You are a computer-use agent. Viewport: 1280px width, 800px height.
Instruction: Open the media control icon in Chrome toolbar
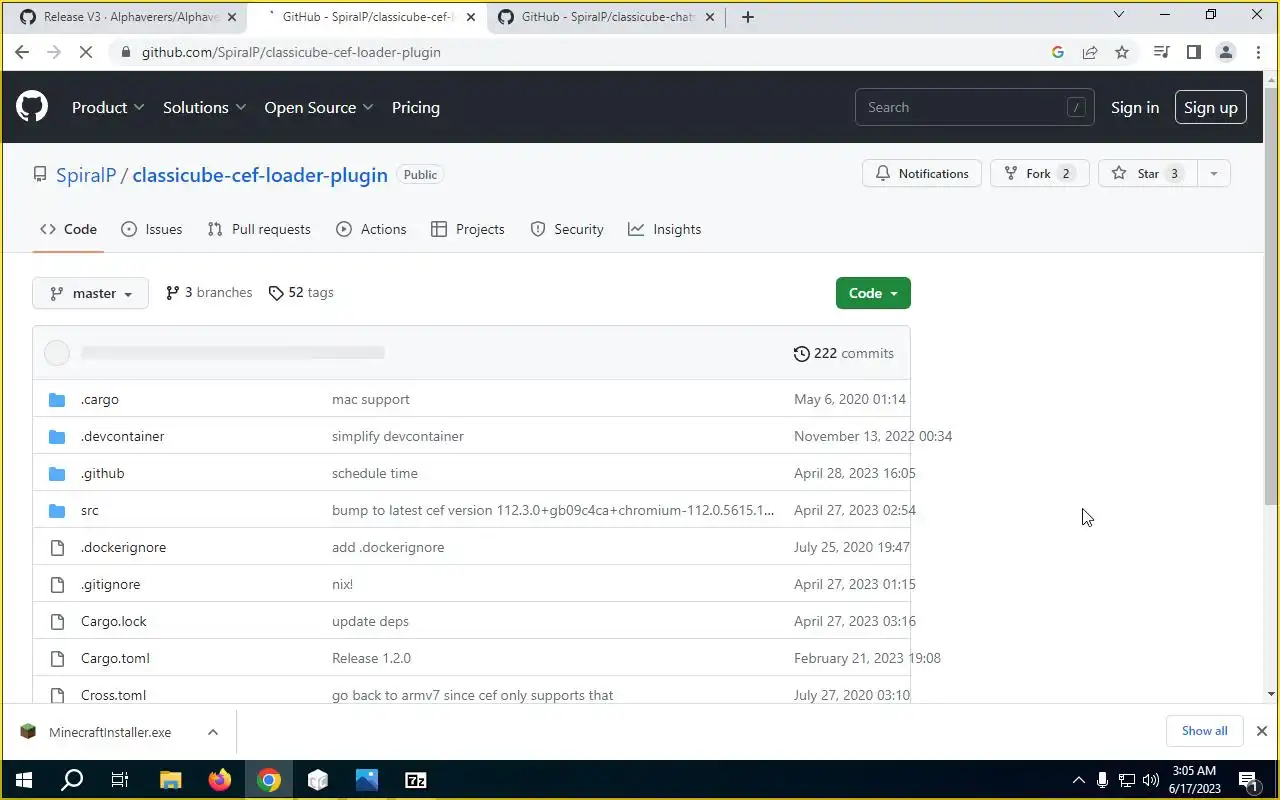1161,52
